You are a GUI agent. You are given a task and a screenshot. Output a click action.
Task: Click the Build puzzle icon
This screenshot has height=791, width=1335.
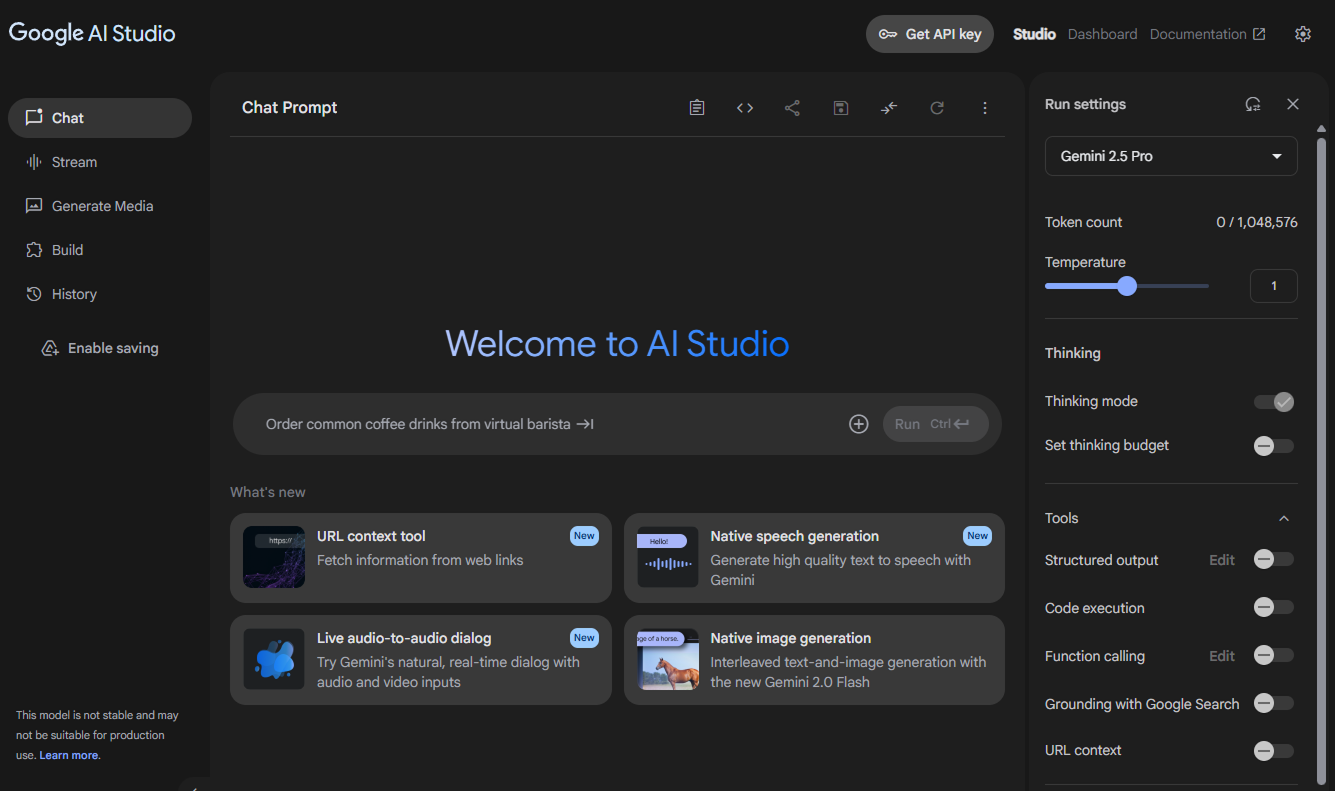pos(34,250)
